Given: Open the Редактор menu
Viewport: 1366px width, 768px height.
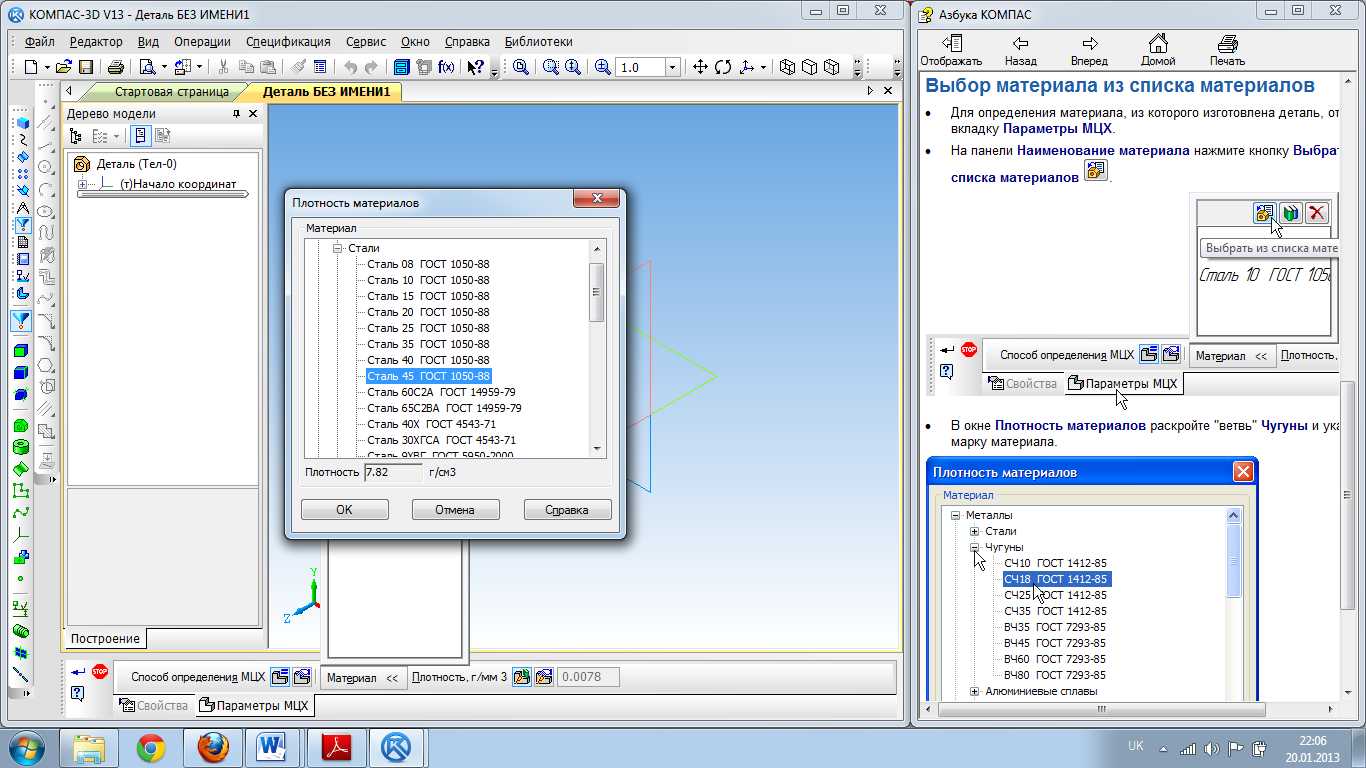Looking at the screenshot, I should coord(96,42).
